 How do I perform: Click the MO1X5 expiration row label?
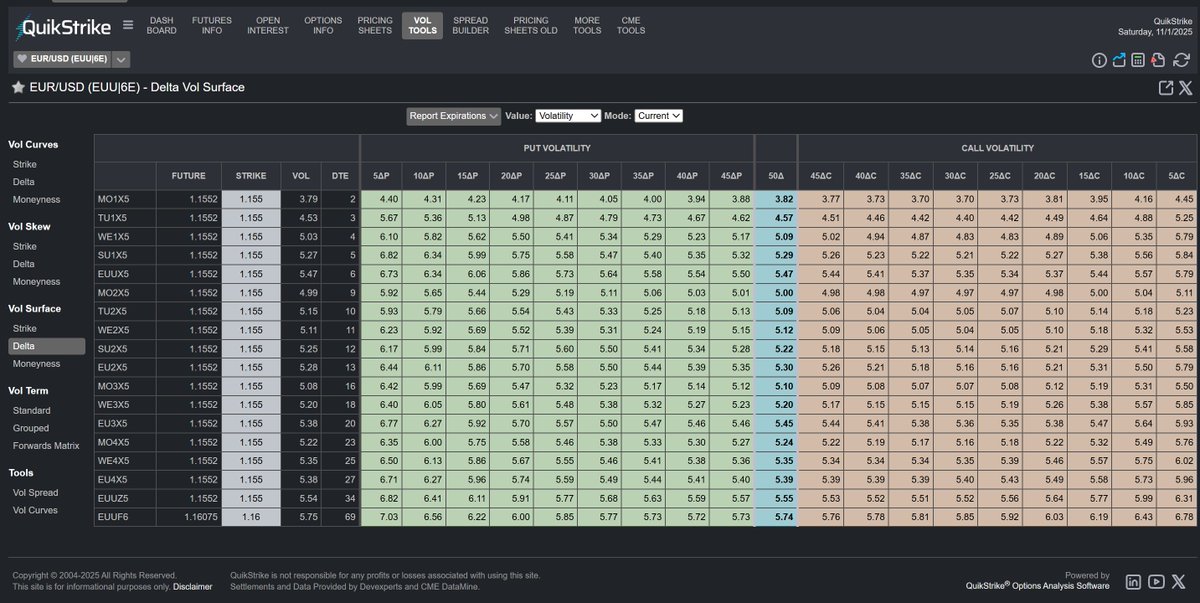pyautogui.click(x=125, y=200)
